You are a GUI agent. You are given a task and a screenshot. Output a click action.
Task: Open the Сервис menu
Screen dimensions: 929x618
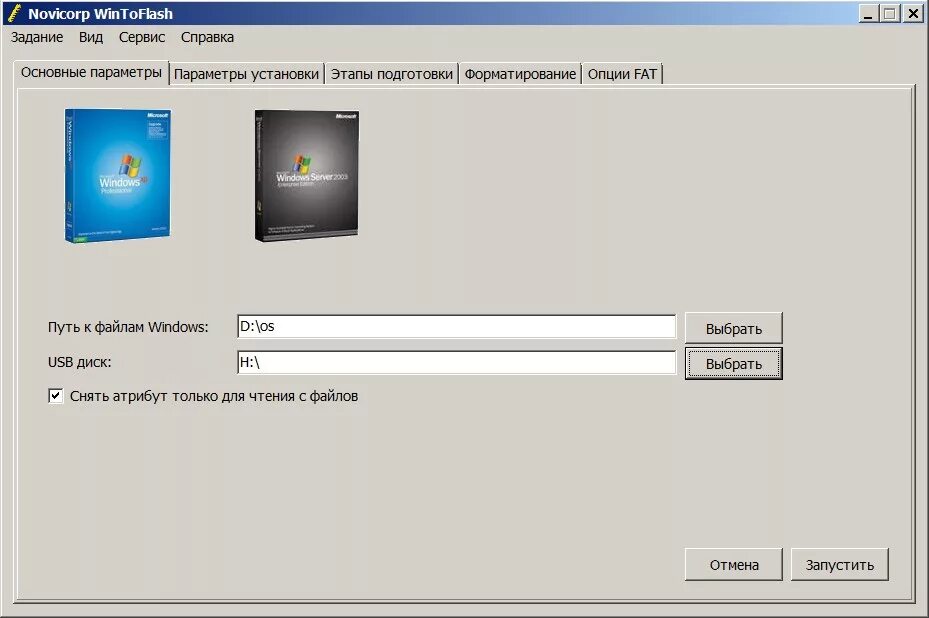point(142,37)
